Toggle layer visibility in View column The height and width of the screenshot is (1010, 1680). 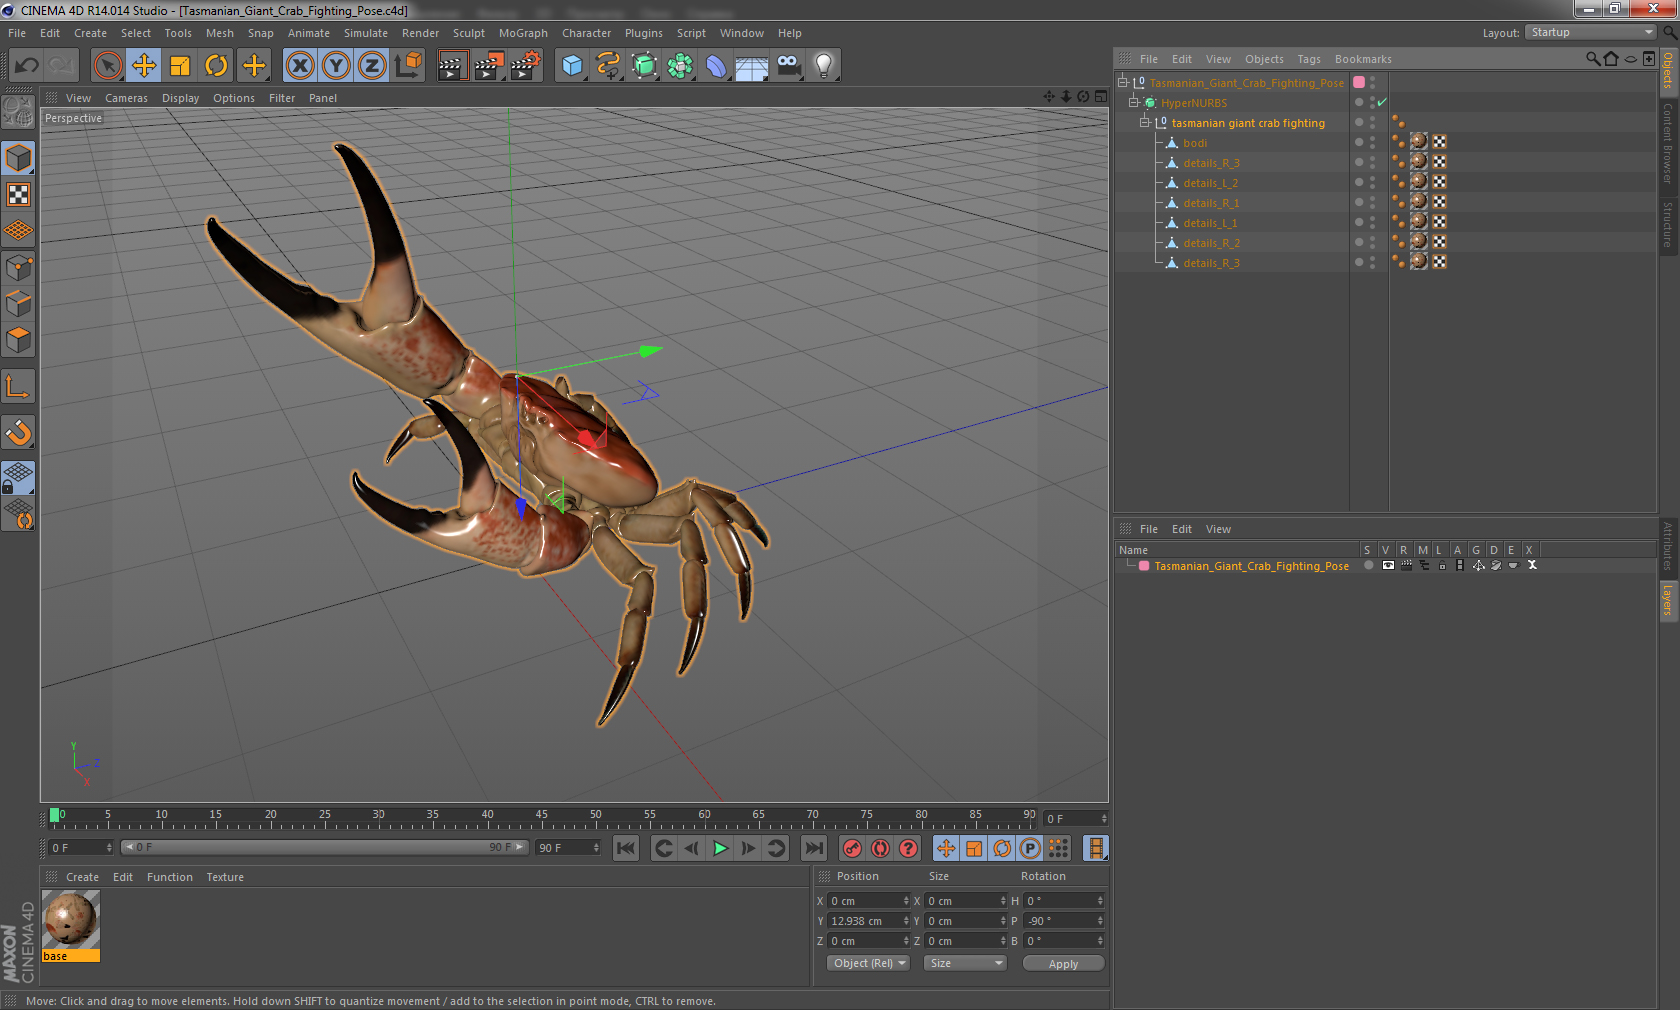pos(1388,566)
